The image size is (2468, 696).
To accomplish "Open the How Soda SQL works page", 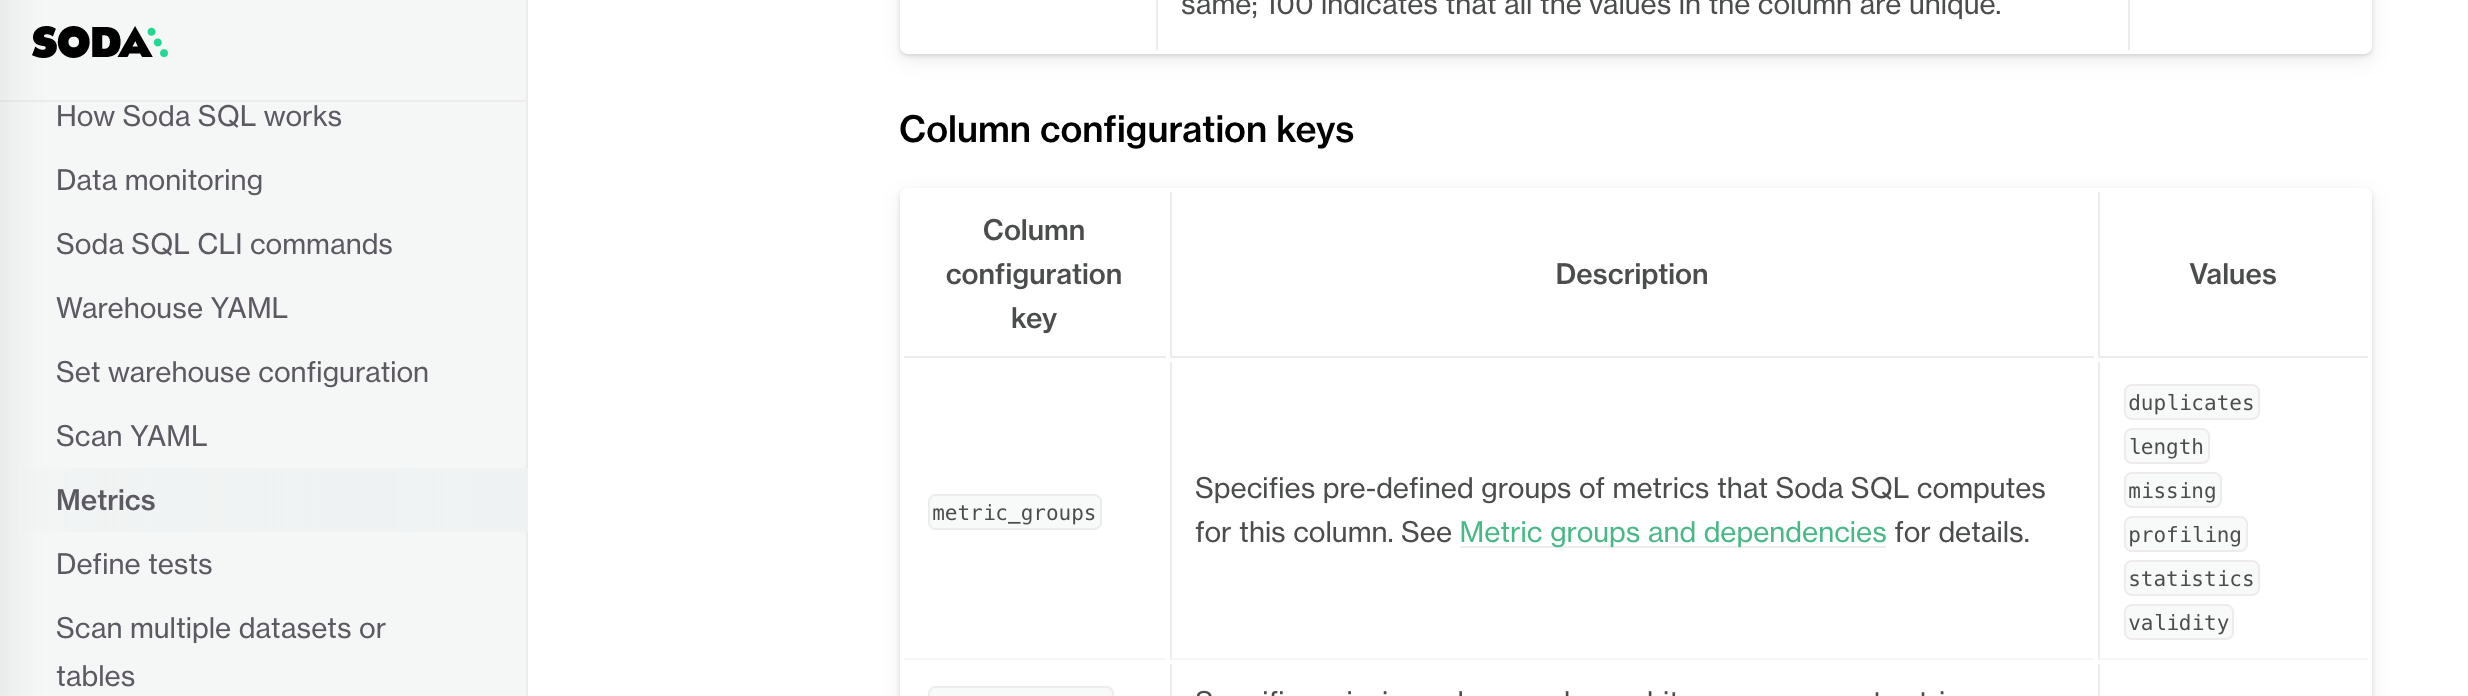I will point(199,116).
